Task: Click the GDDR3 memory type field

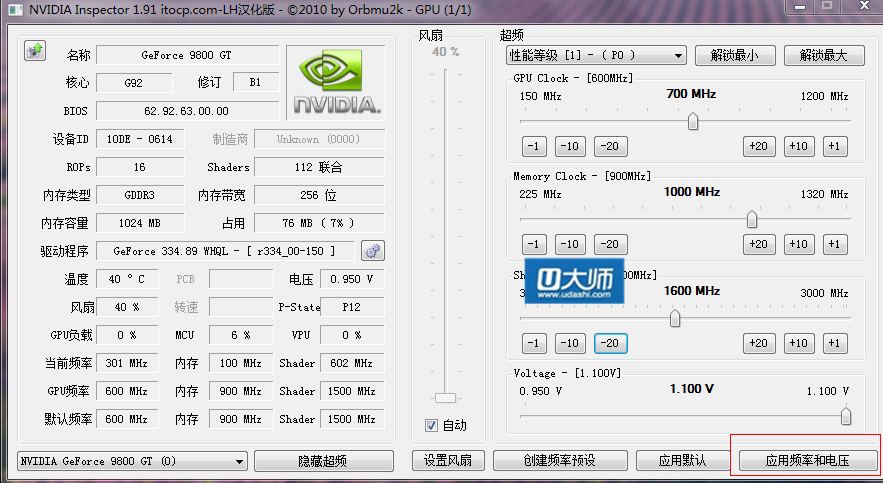Action: coord(140,195)
